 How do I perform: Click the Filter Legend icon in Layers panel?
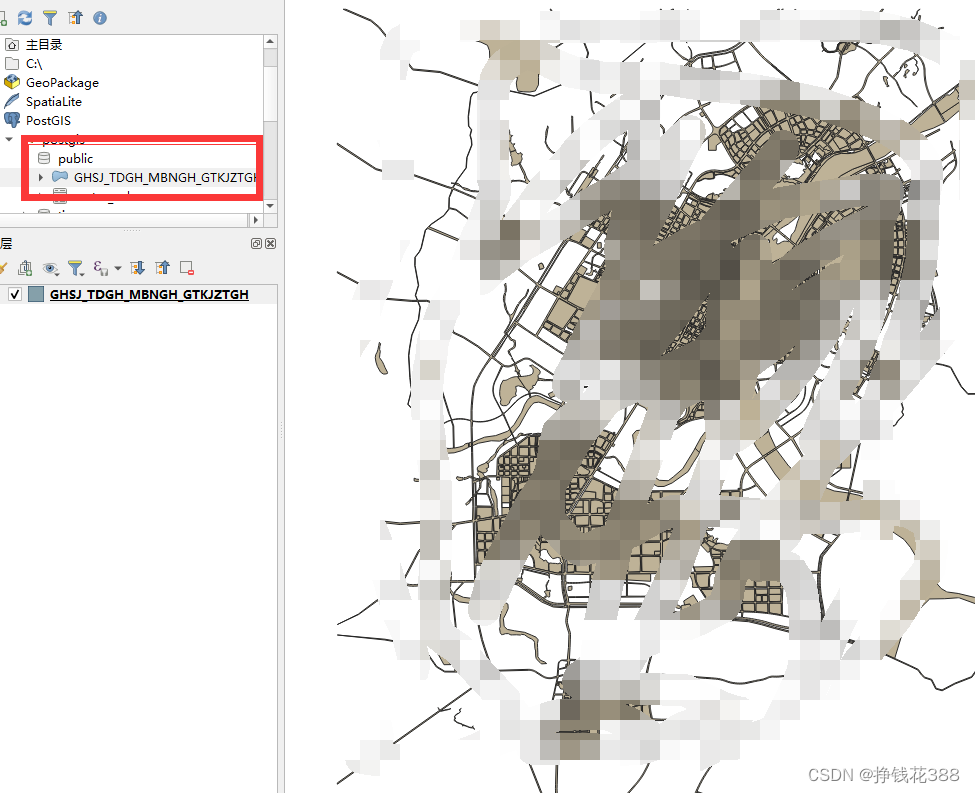75,268
